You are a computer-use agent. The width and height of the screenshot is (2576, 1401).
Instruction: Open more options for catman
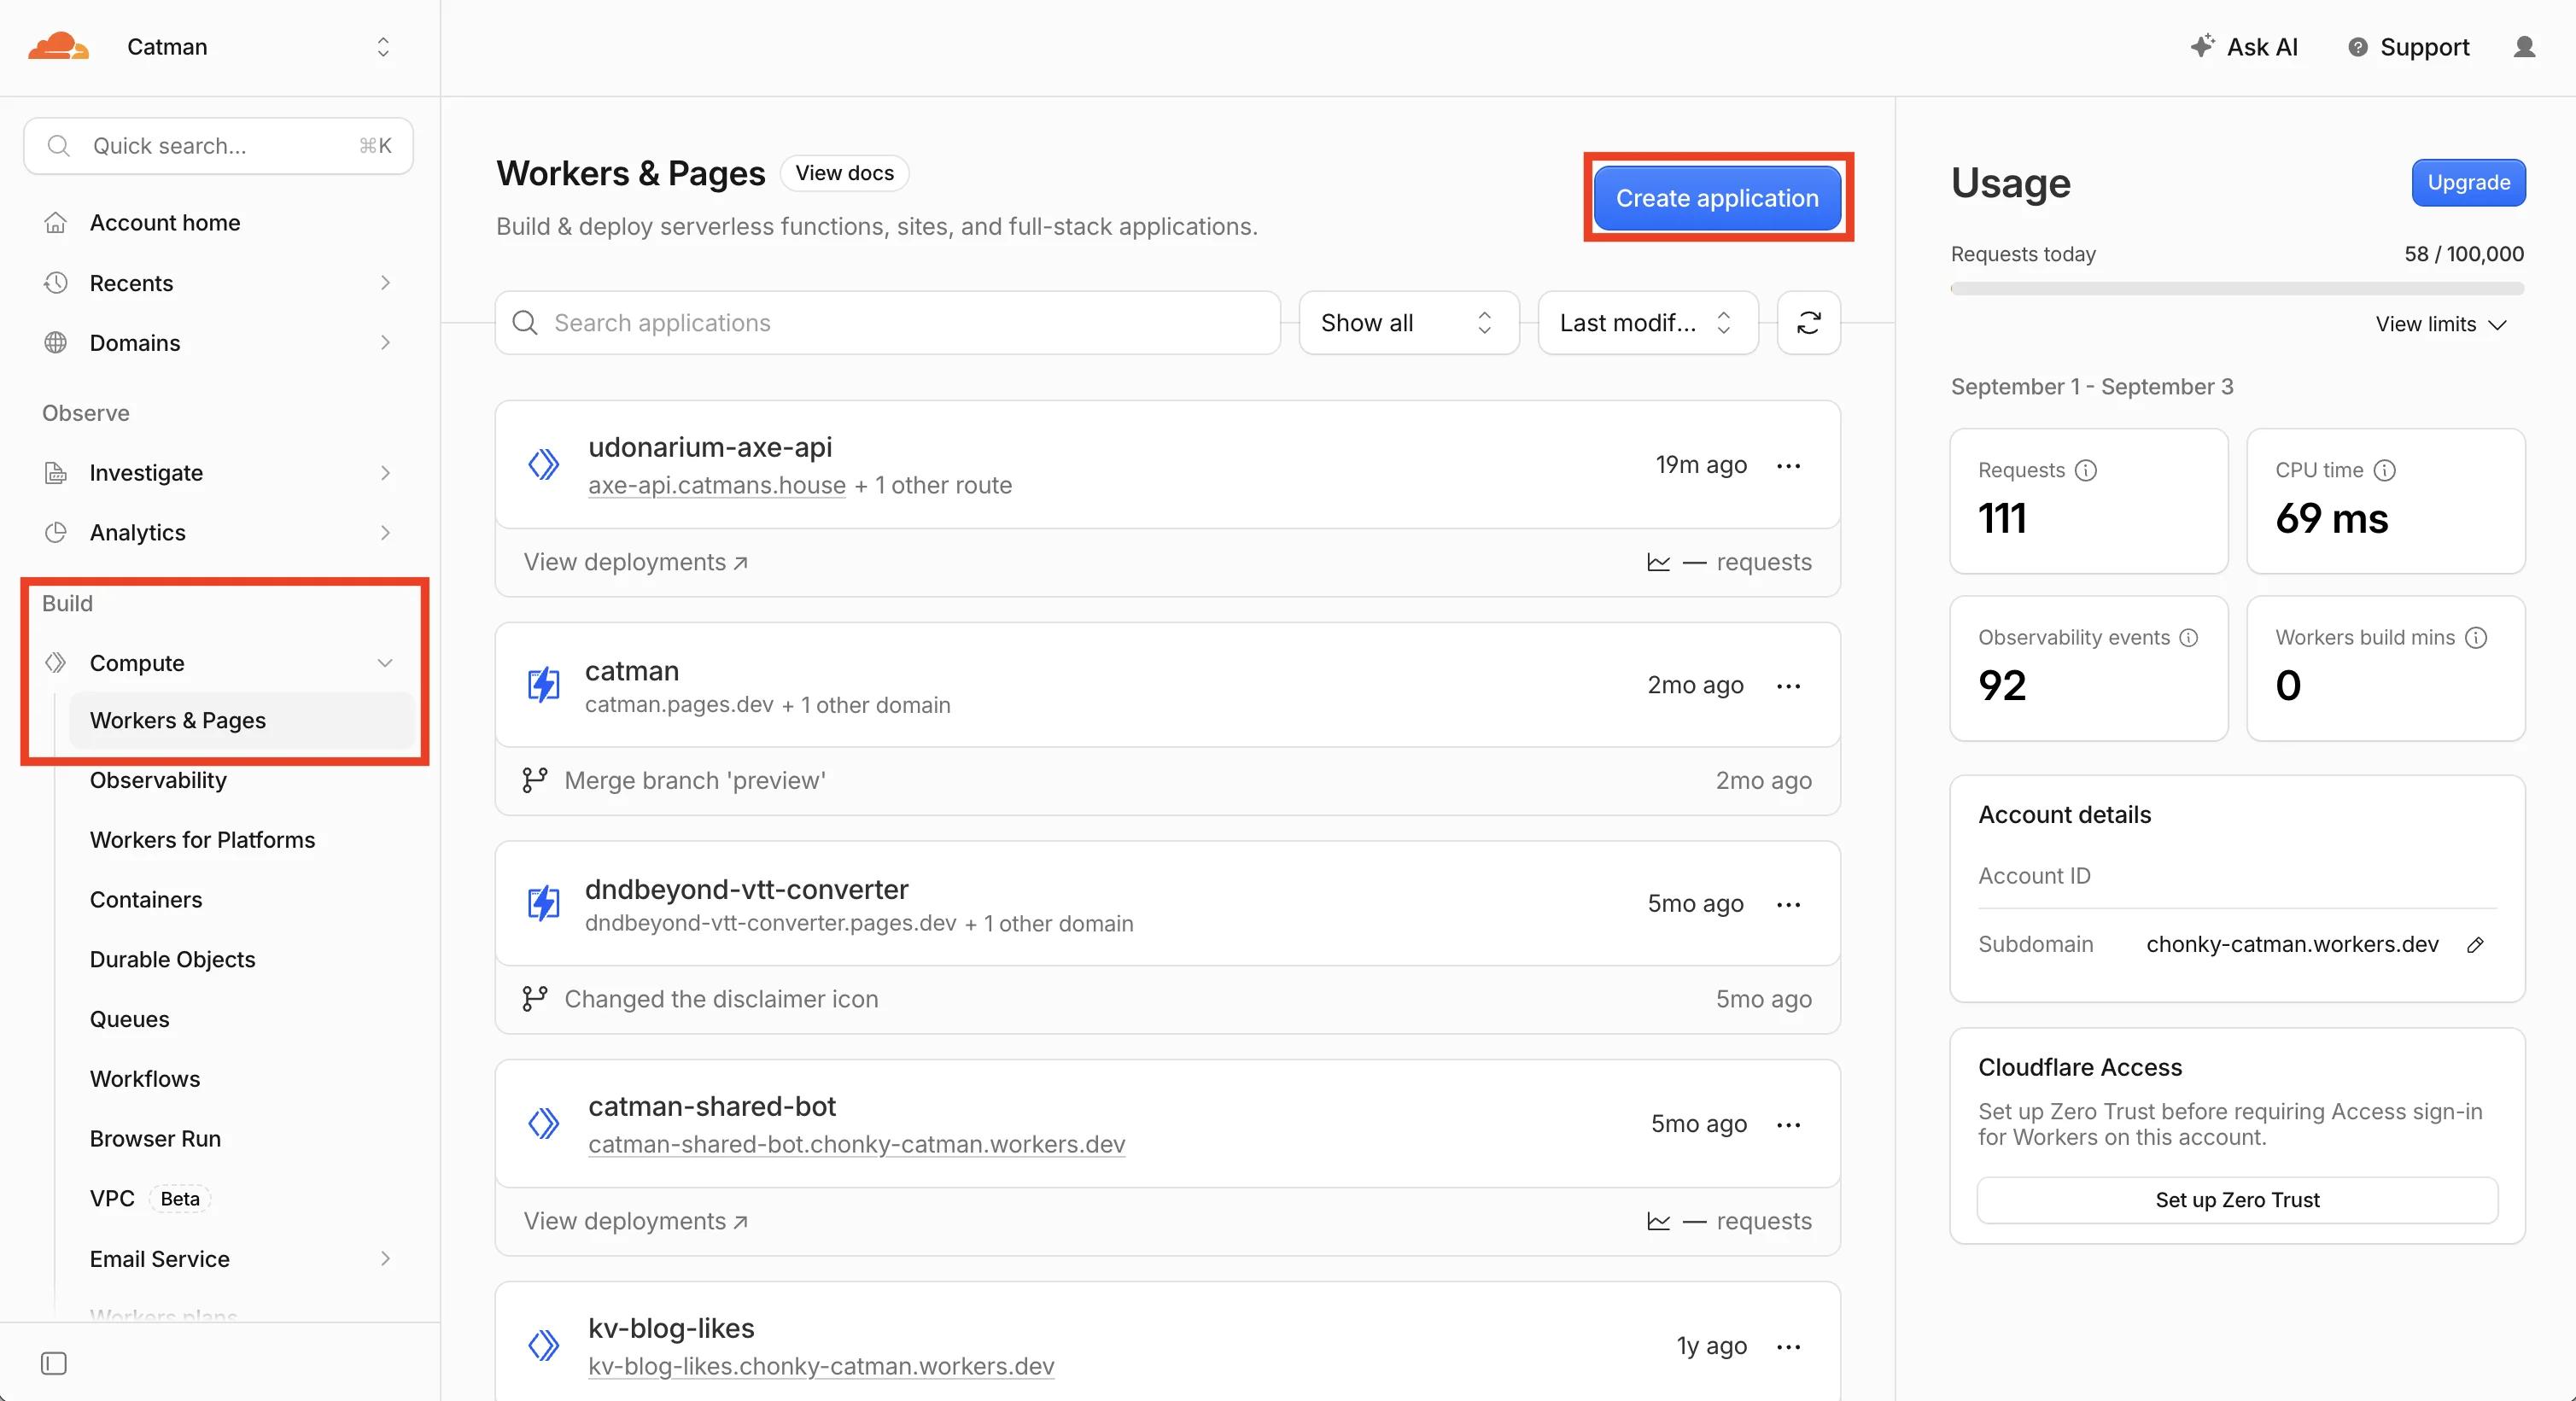click(1788, 685)
